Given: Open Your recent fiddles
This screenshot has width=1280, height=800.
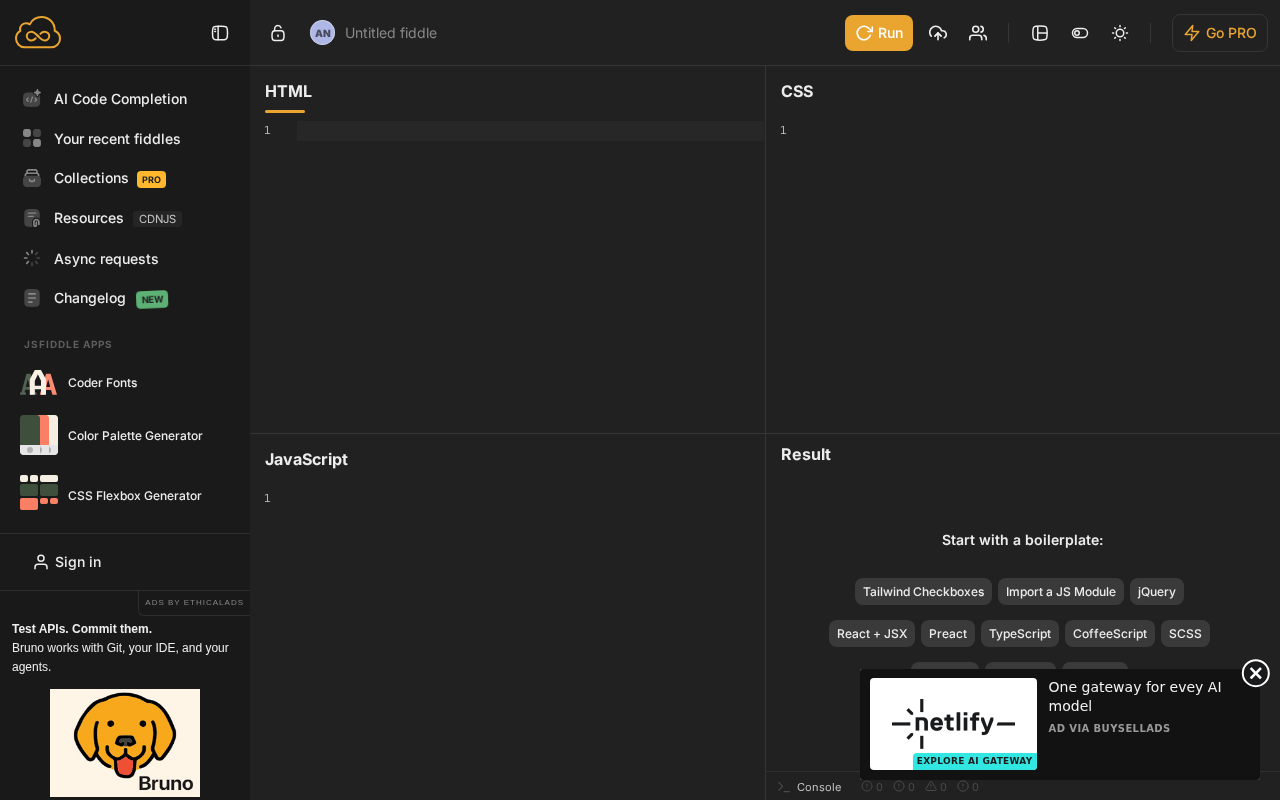Looking at the screenshot, I should (x=117, y=139).
